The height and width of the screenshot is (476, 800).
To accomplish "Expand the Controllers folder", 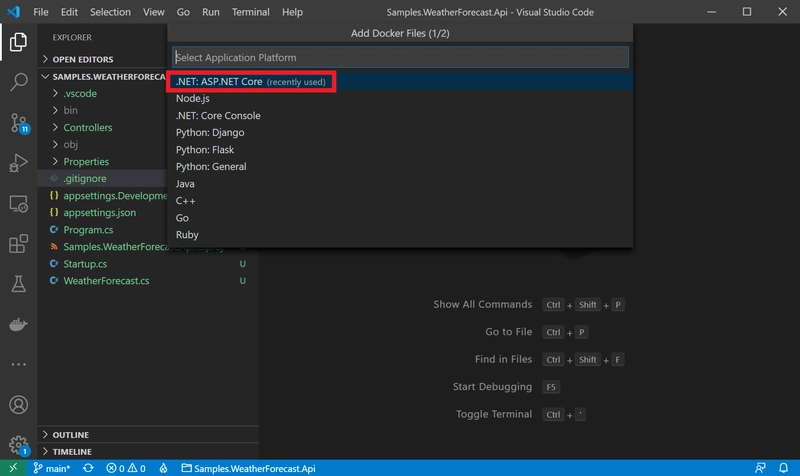I will point(88,128).
